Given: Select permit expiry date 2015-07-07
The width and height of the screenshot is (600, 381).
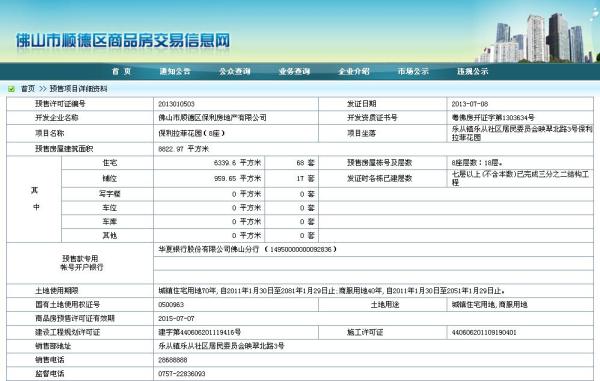Looking at the screenshot, I should (176, 318).
